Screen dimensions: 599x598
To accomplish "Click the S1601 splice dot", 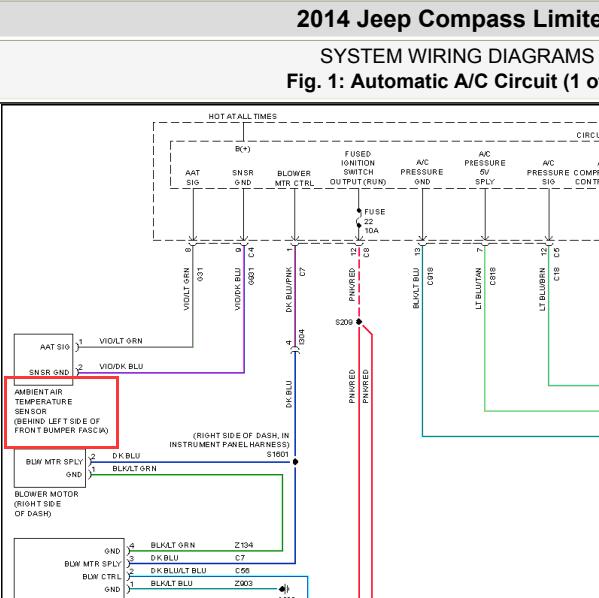I will 295,462.
